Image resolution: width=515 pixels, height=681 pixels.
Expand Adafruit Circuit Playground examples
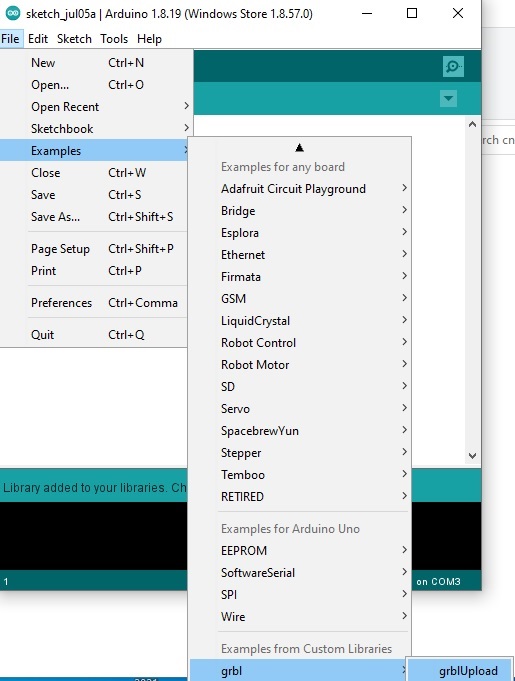tap(300, 189)
